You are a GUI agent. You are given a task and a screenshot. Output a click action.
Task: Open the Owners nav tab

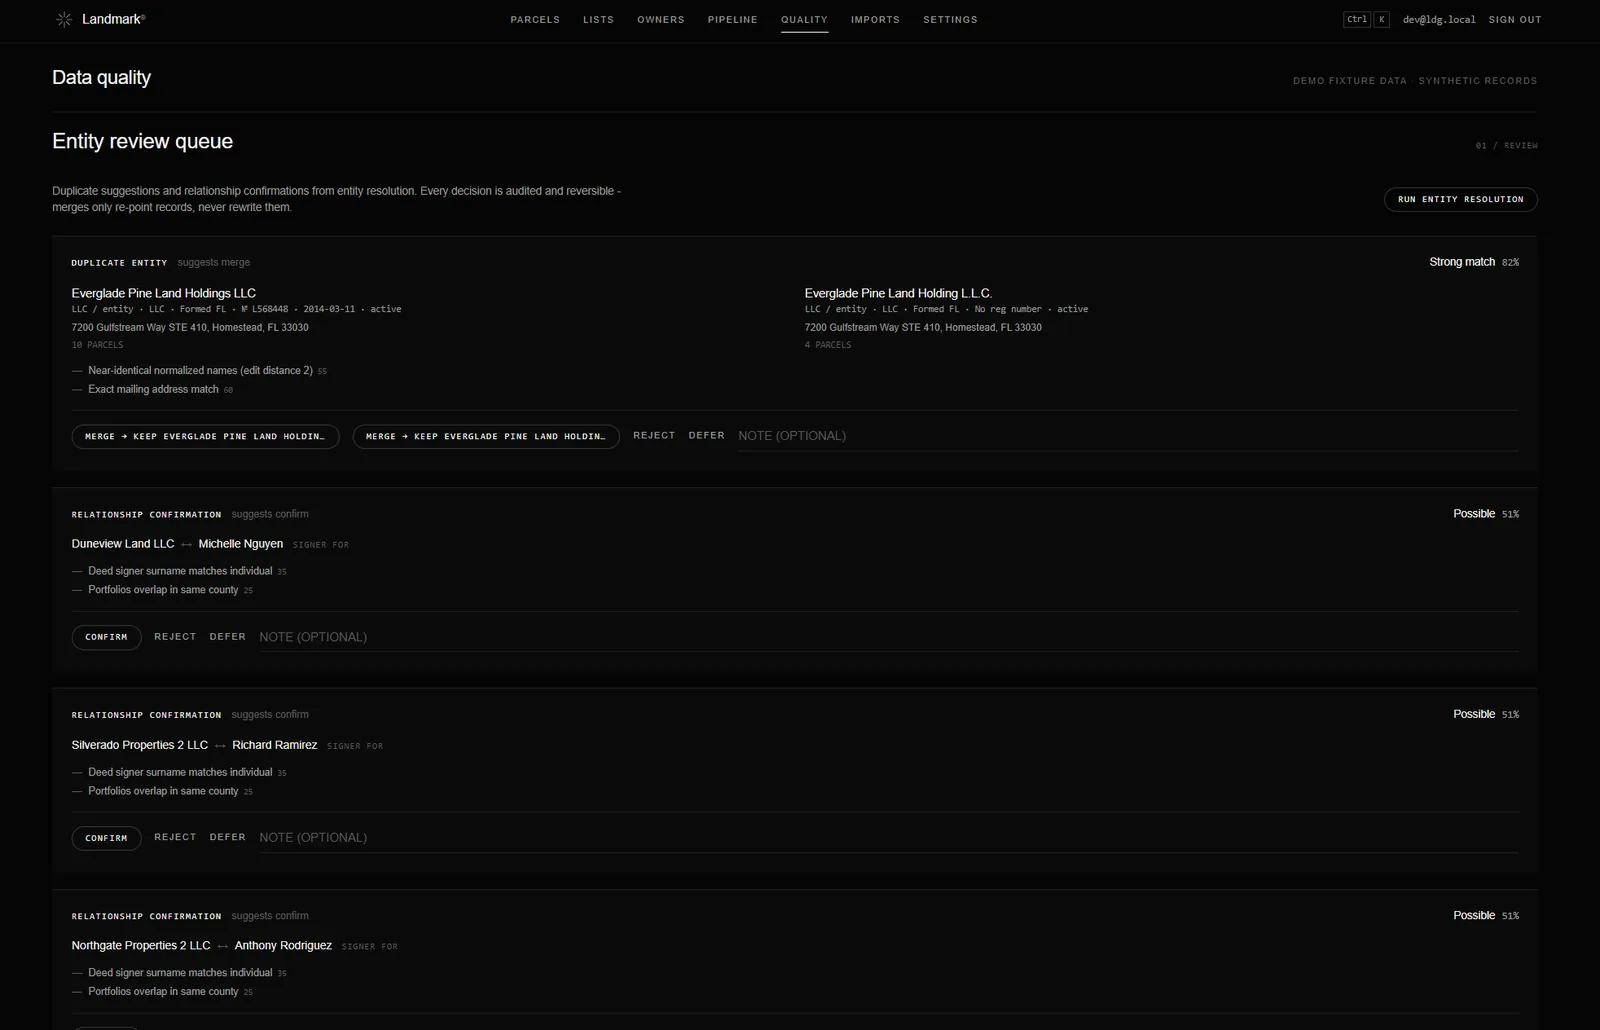(661, 20)
